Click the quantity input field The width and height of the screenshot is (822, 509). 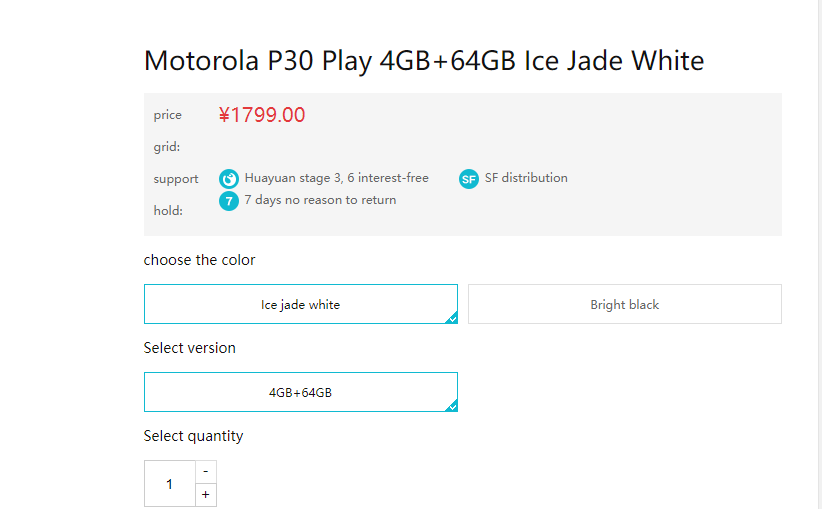[169, 484]
